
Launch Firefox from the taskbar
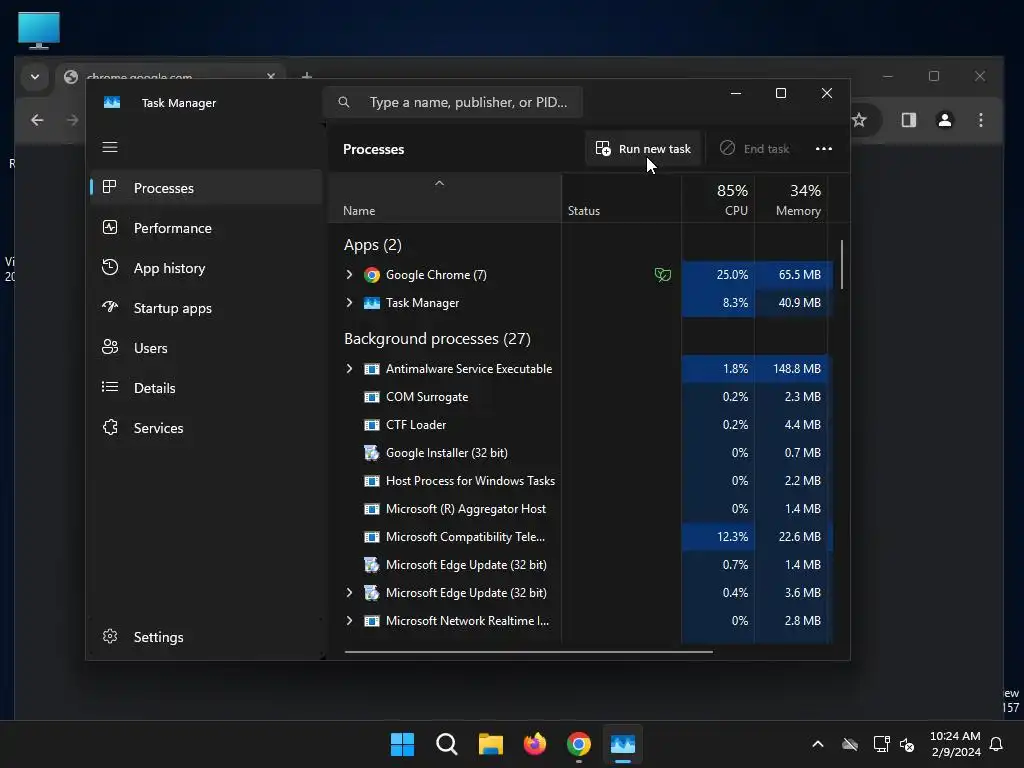[535, 744]
